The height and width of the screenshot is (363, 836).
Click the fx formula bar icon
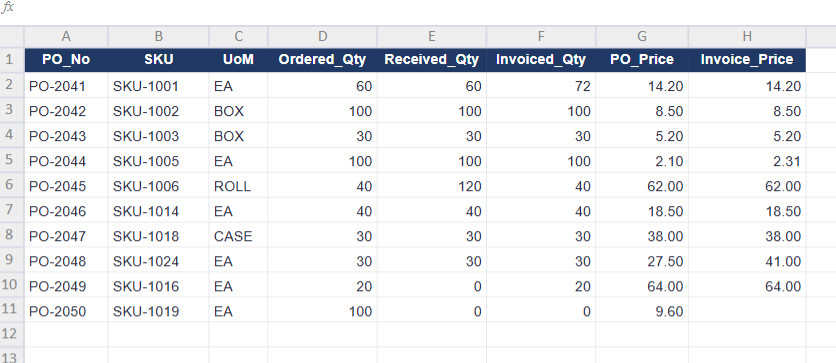[7, 7]
